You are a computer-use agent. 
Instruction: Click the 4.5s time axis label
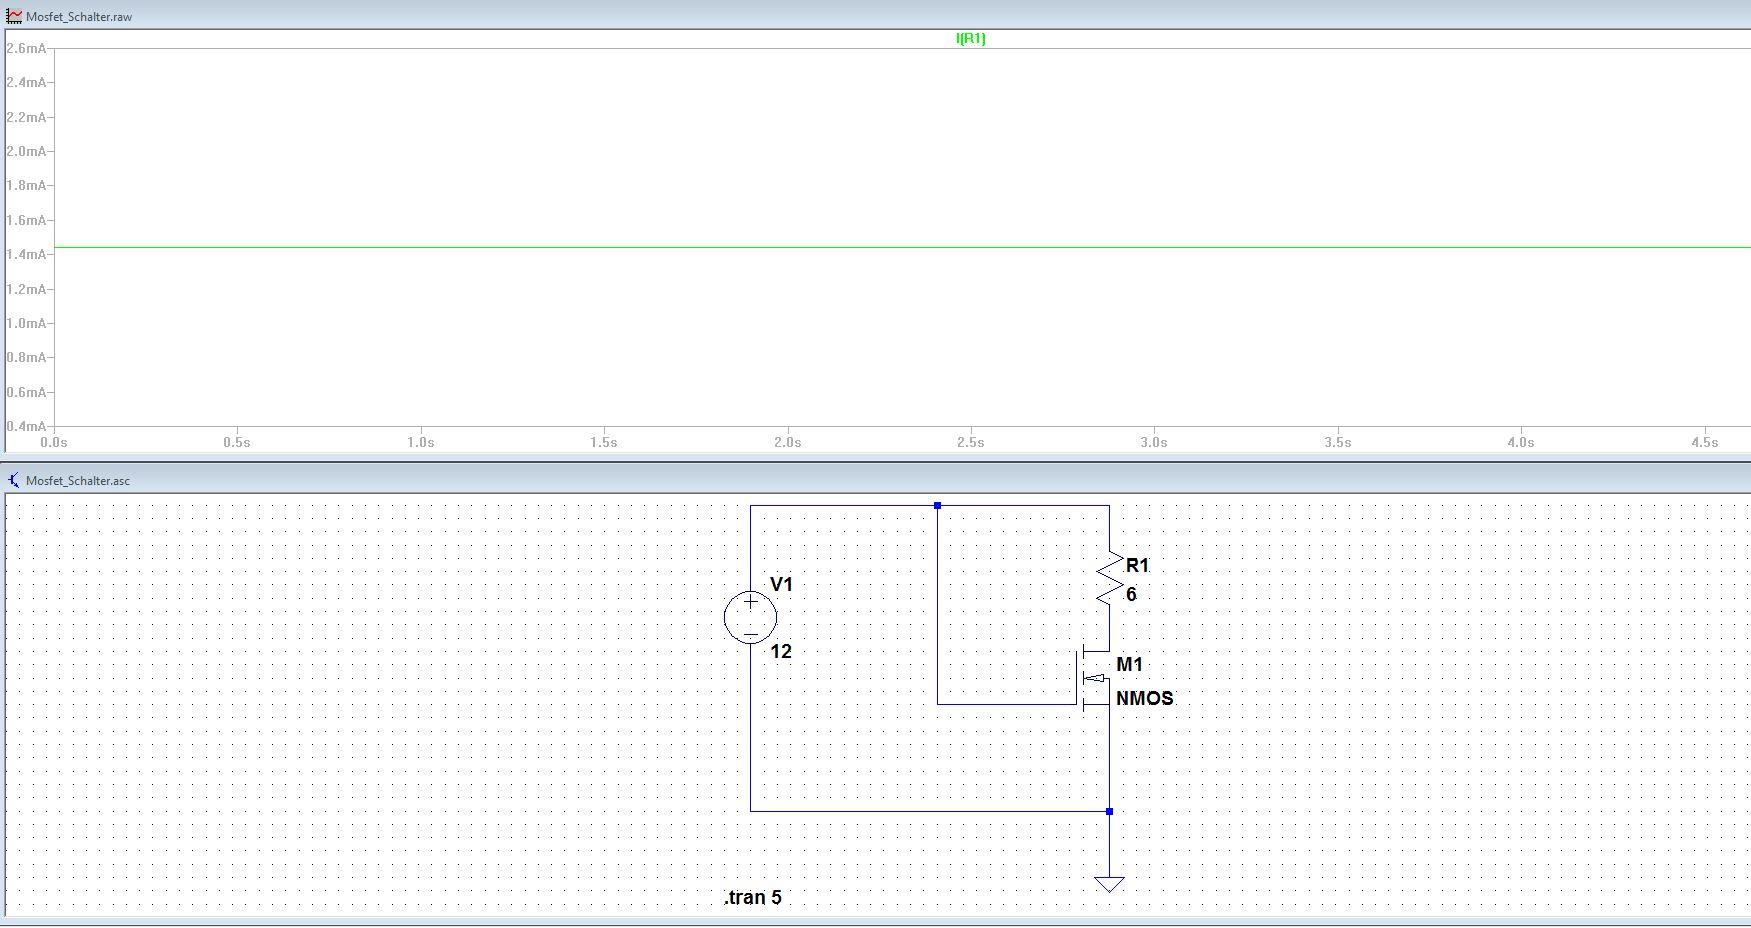click(1705, 442)
